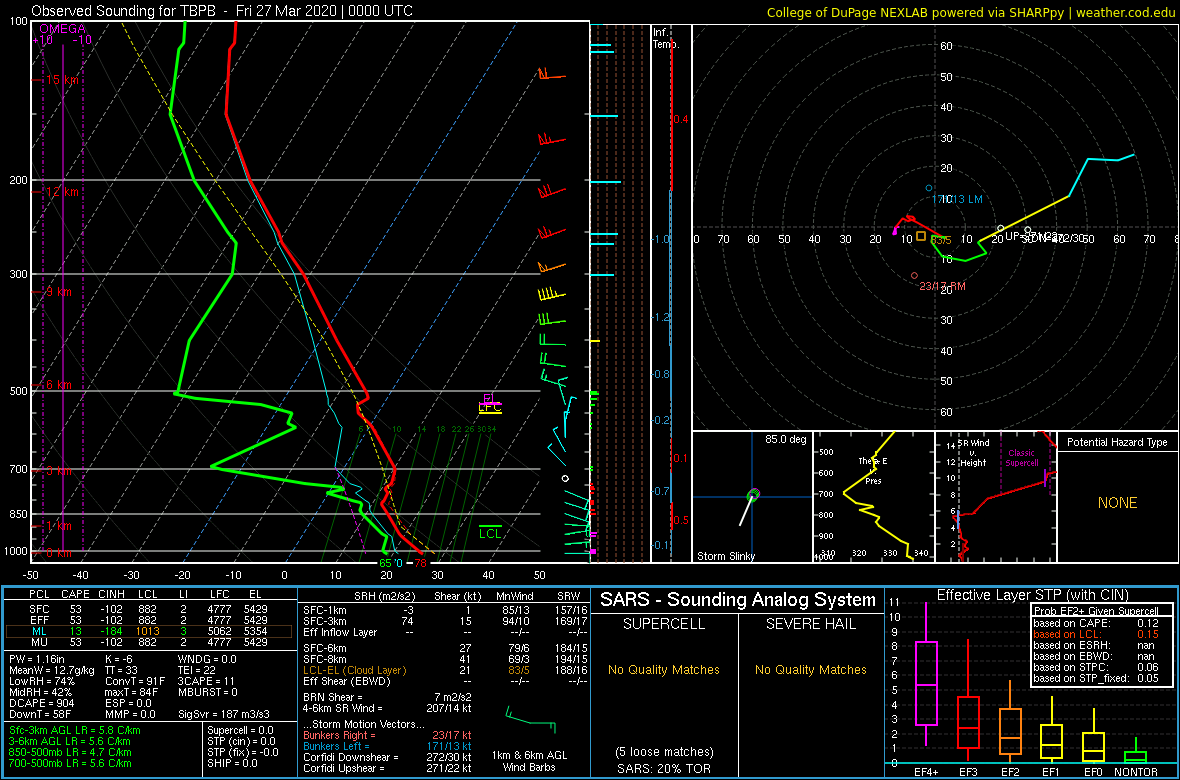Viewport: 1180px width, 780px height.
Task: Click the Sfc-3km AGL LR lapse rate
Action: (x=75, y=730)
